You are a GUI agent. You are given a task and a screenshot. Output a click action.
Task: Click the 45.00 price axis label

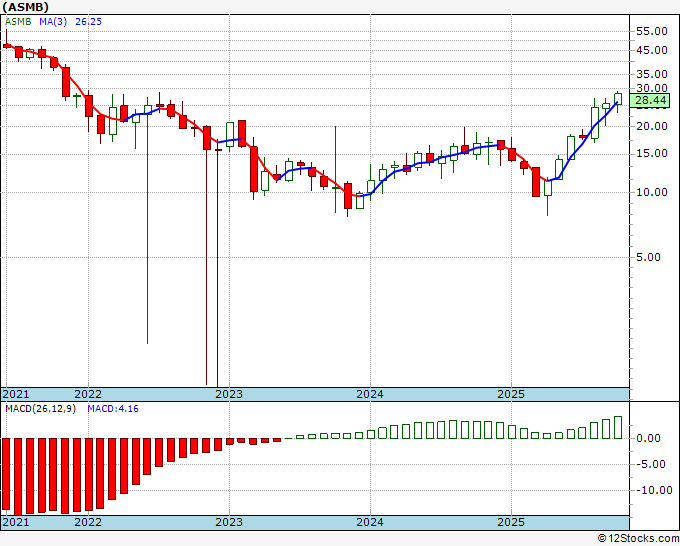(x=652, y=50)
